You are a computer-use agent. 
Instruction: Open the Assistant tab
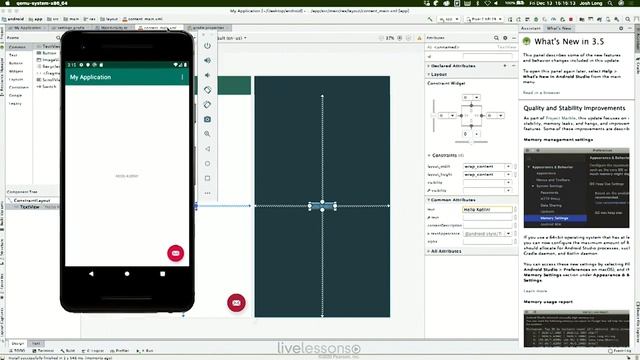point(531,28)
